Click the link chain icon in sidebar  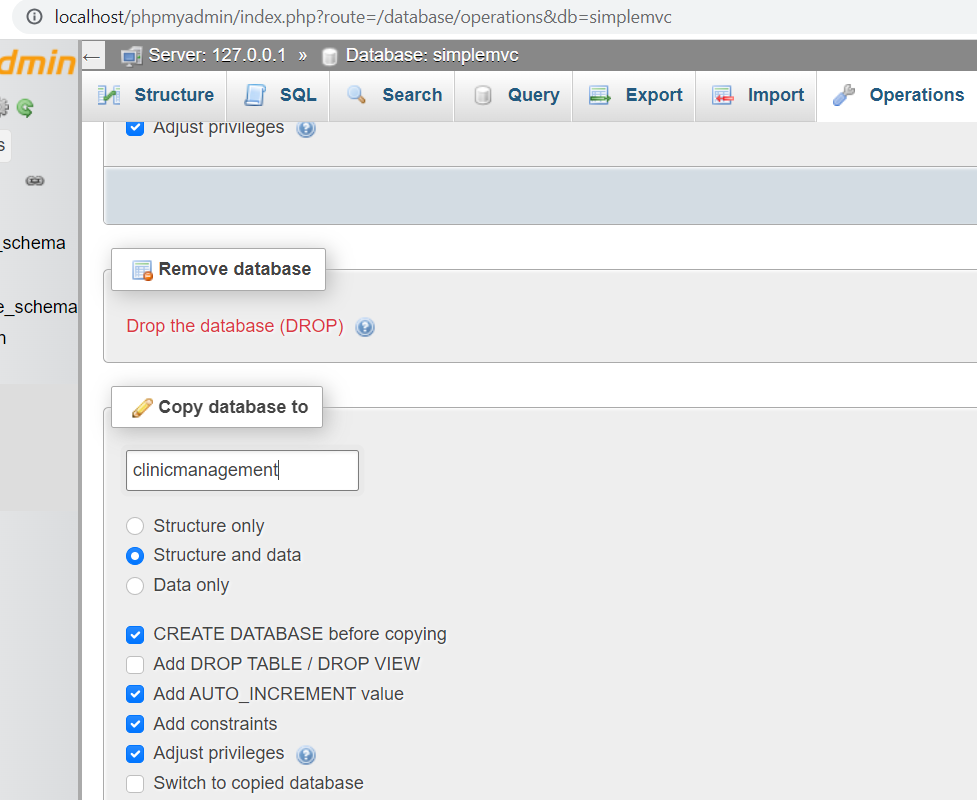35,181
